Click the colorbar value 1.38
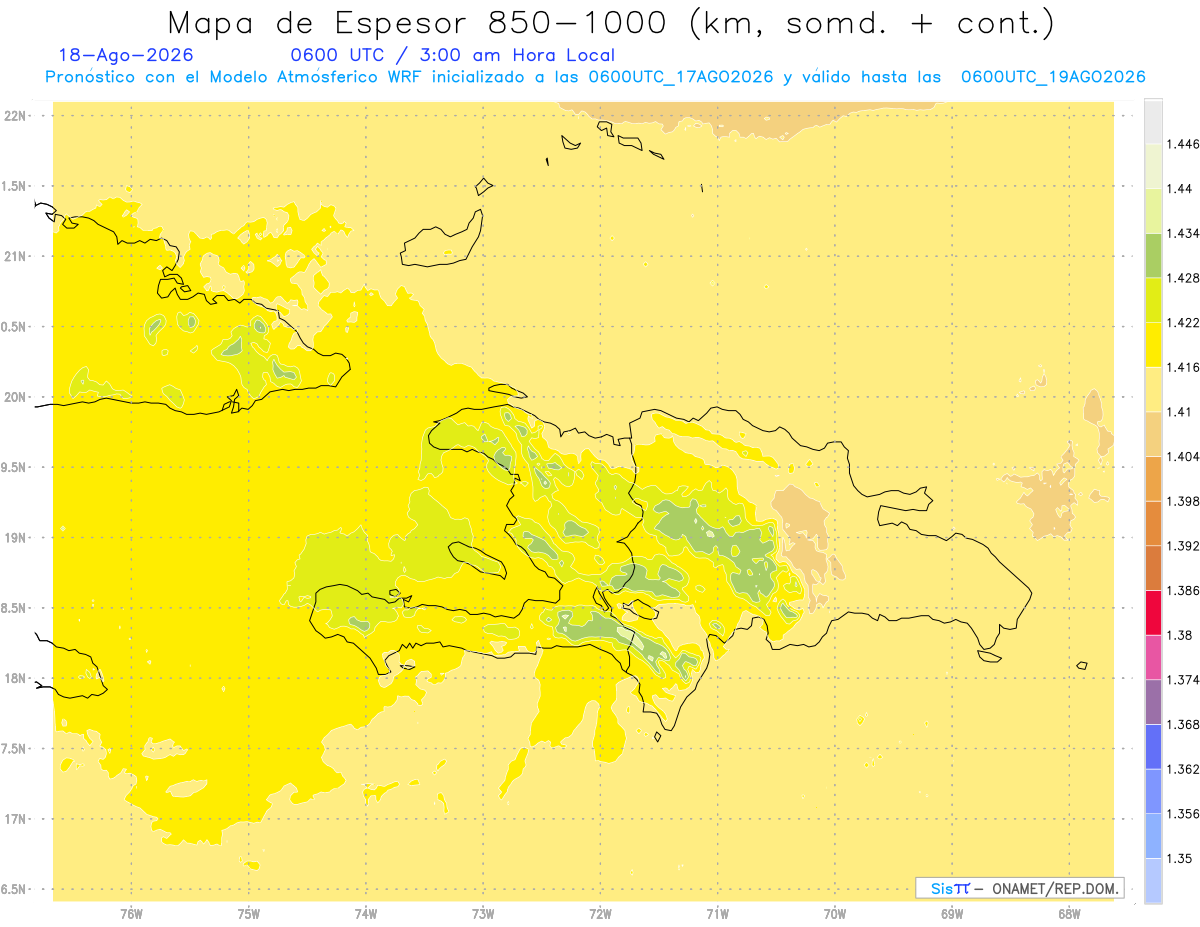 pyautogui.click(x=1180, y=635)
